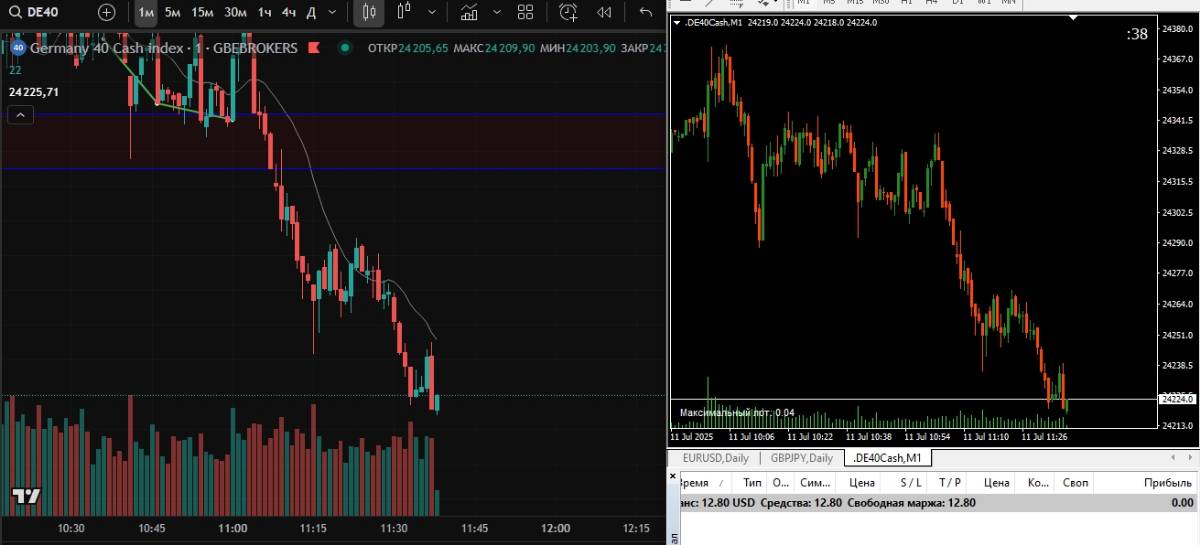Select the D1 timeframe in MetaTrader toolbar
The height and width of the screenshot is (545, 1200).
(957, 3)
